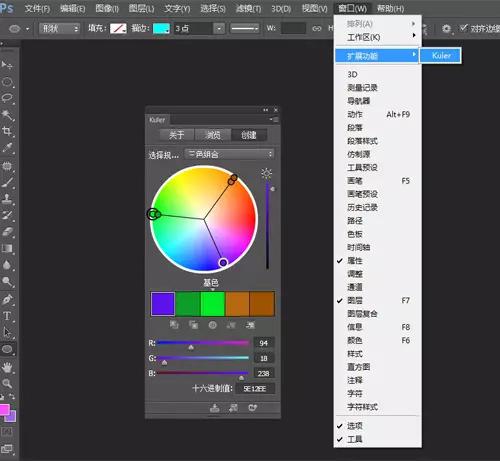Image resolution: width=500 pixels, height=461 pixels.
Task: Expand stroke width 3点 dropdown arrow
Action: tap(219, 29)
